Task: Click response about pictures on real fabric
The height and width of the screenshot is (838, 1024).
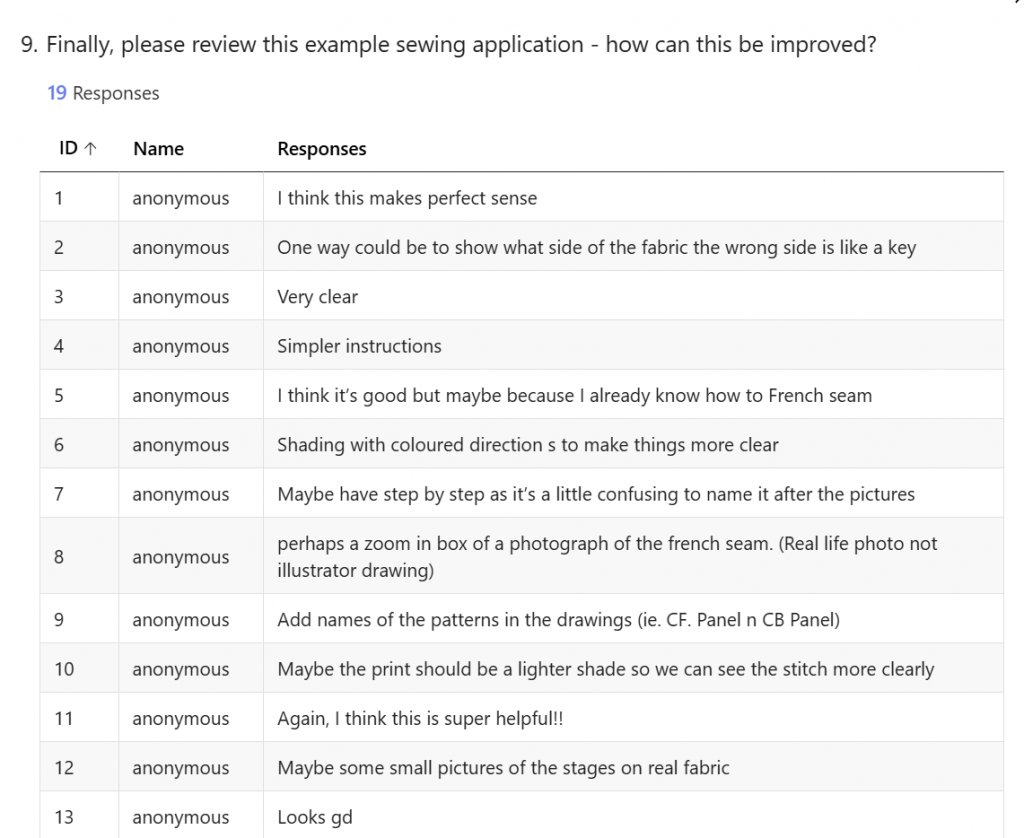Action: click(503, 768)
